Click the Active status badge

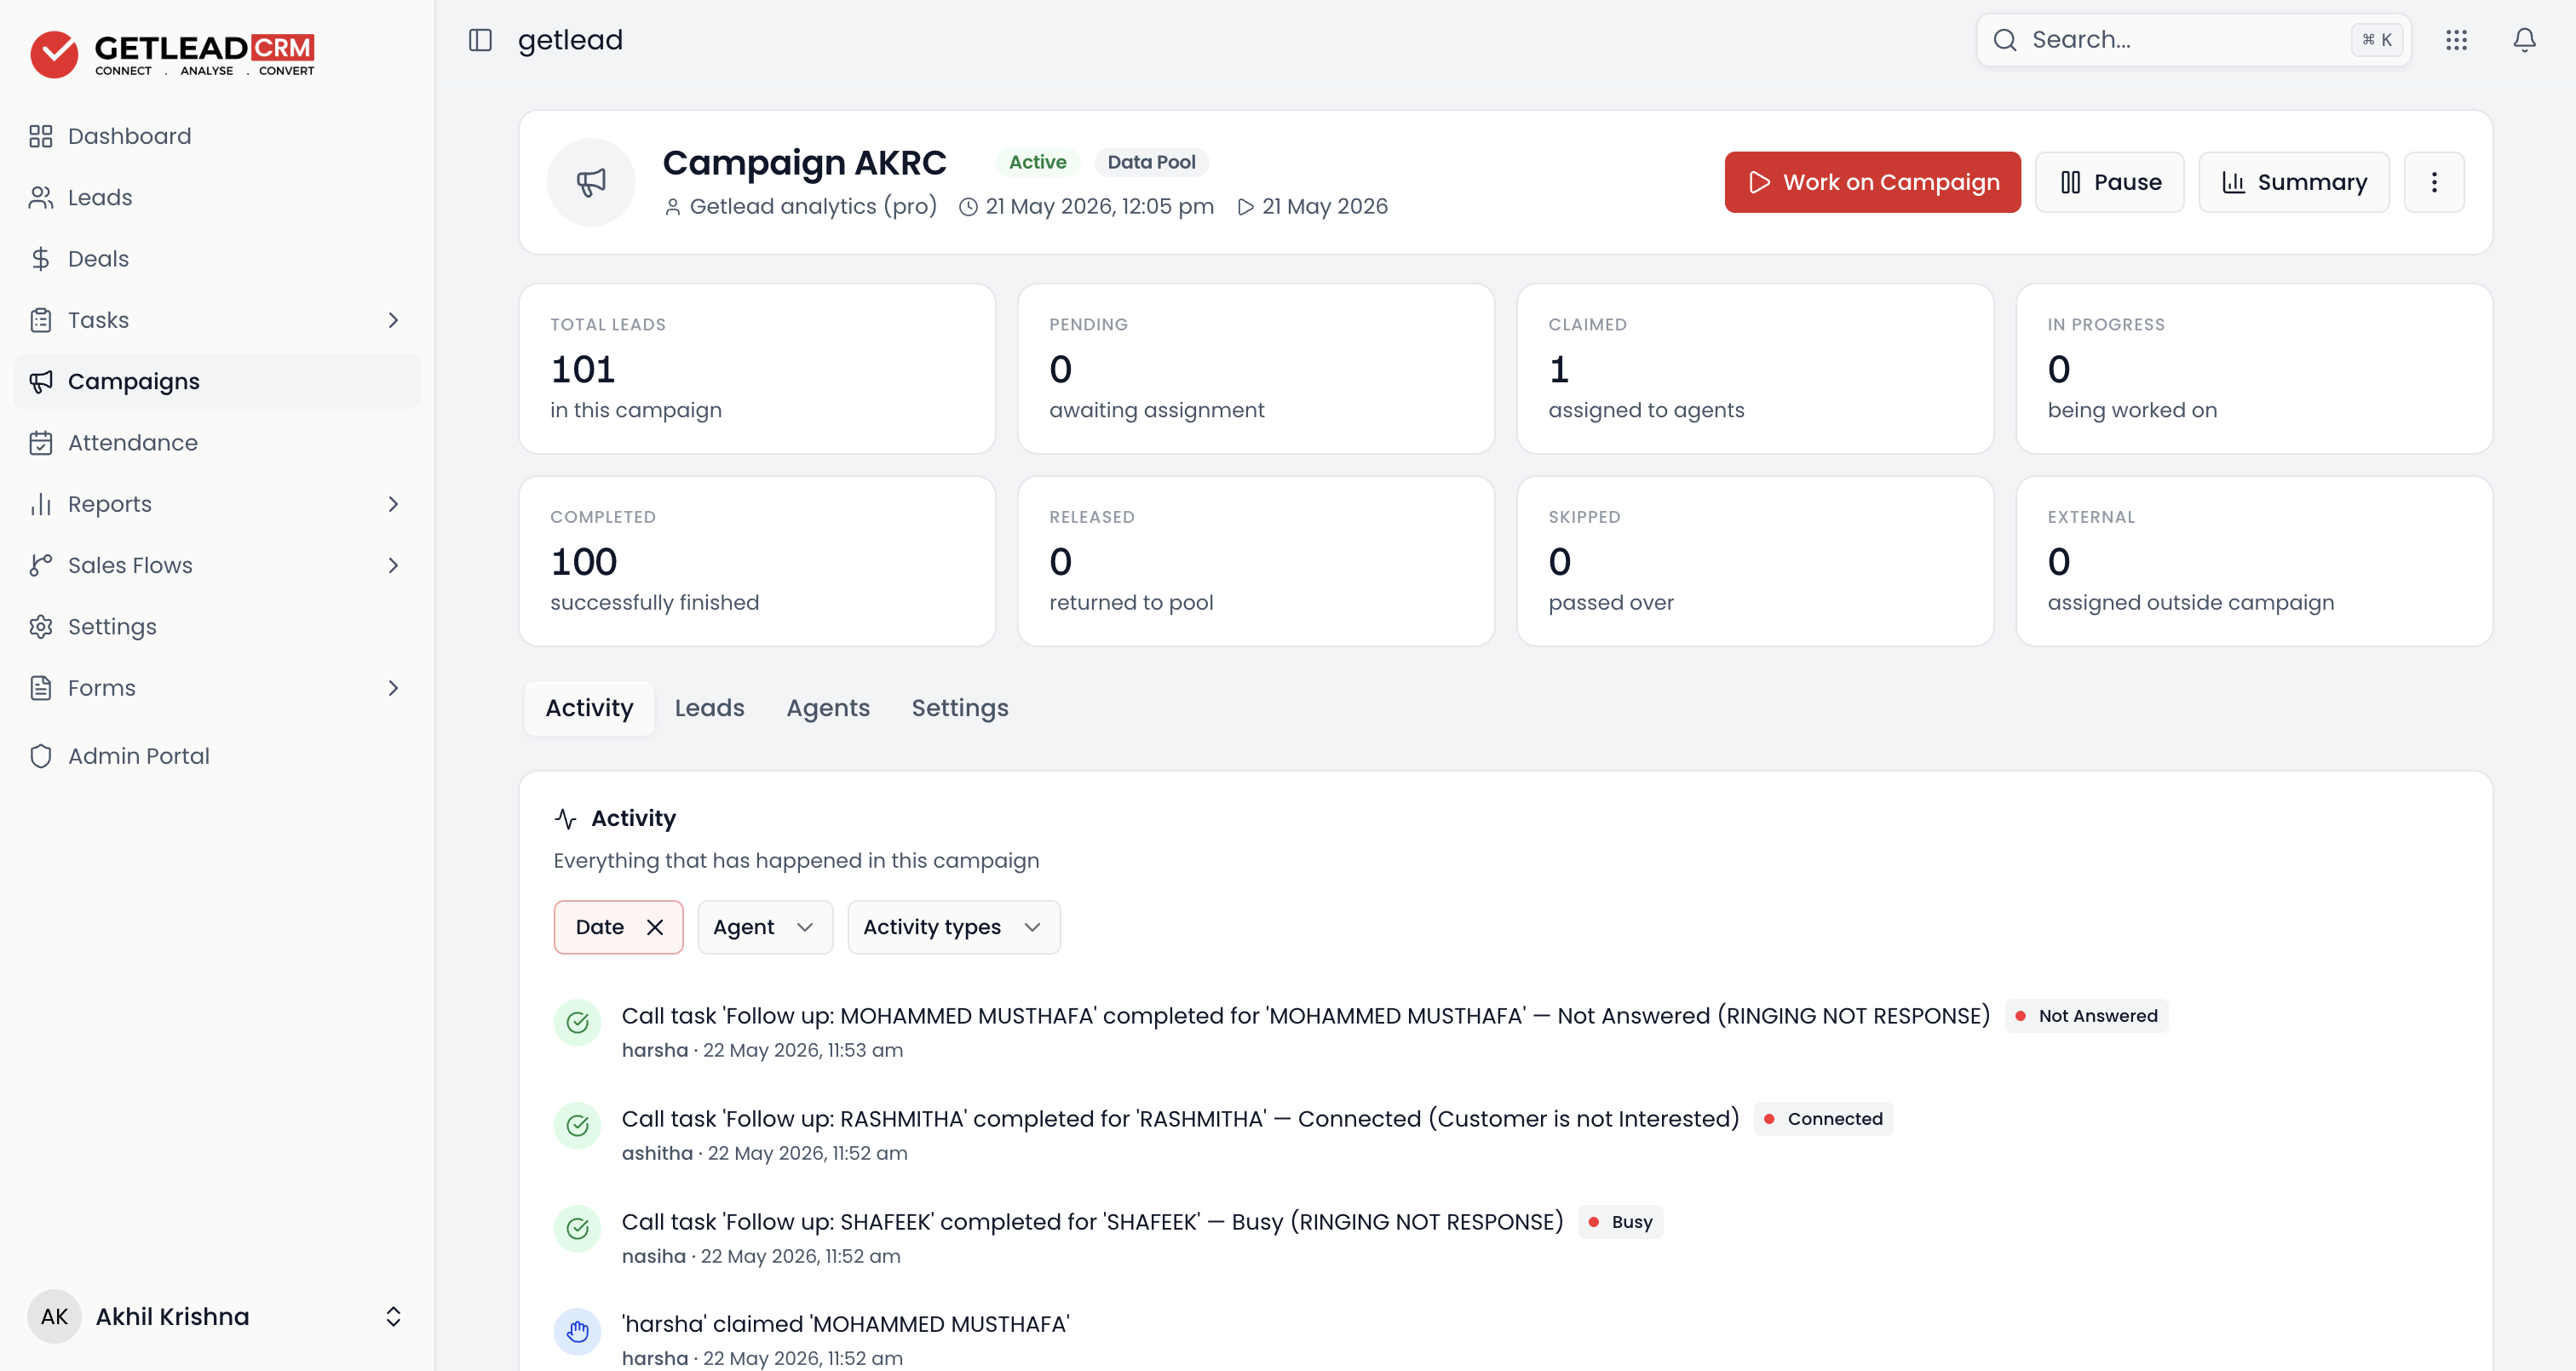[x=1037, y=162]
